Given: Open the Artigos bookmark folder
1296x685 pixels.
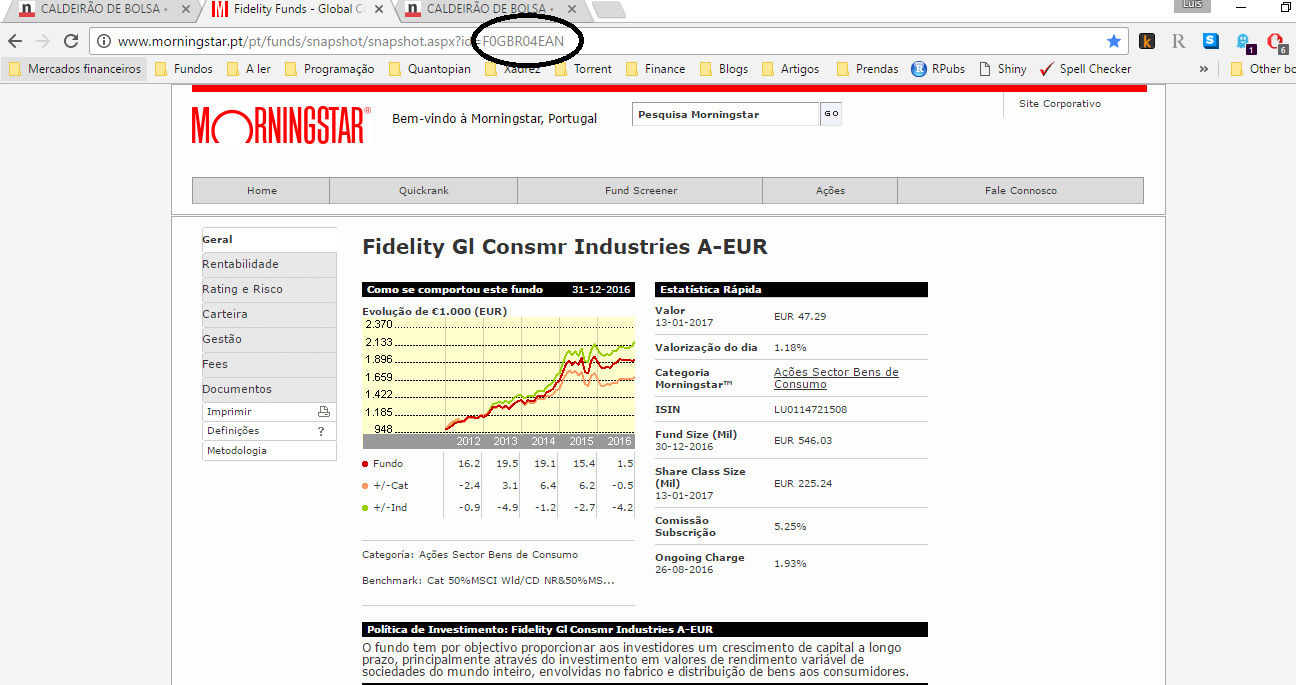Looking at the screenshot, I should 791,69.
